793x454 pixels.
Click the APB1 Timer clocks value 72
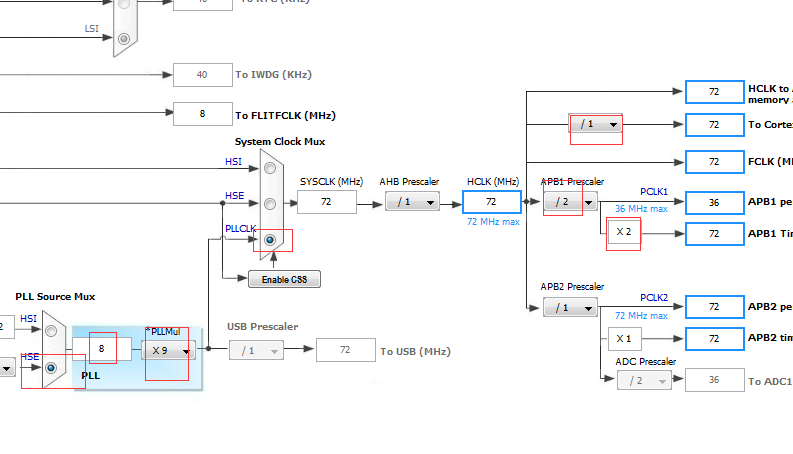715,234
